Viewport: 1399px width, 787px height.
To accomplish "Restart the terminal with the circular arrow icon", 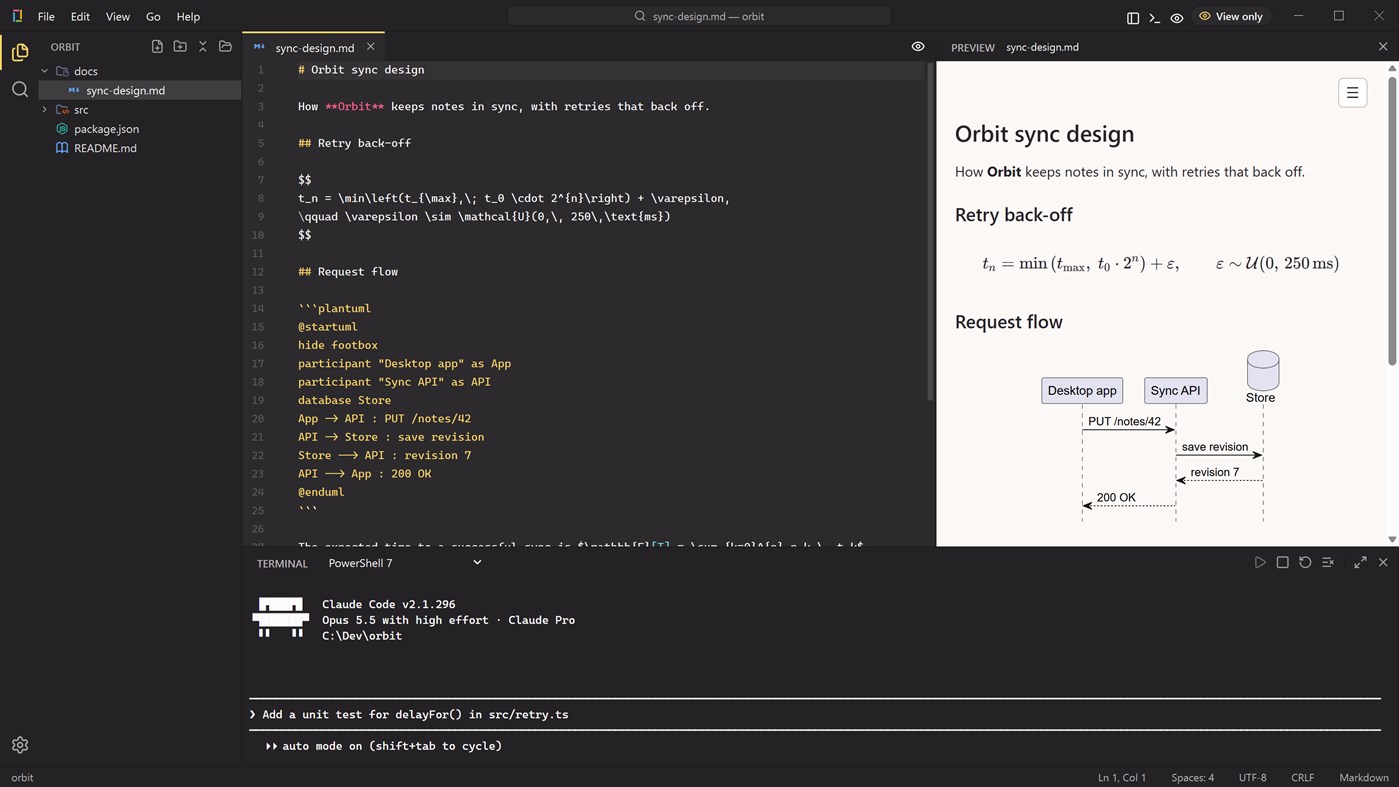I will click(x=1305, y=563).
